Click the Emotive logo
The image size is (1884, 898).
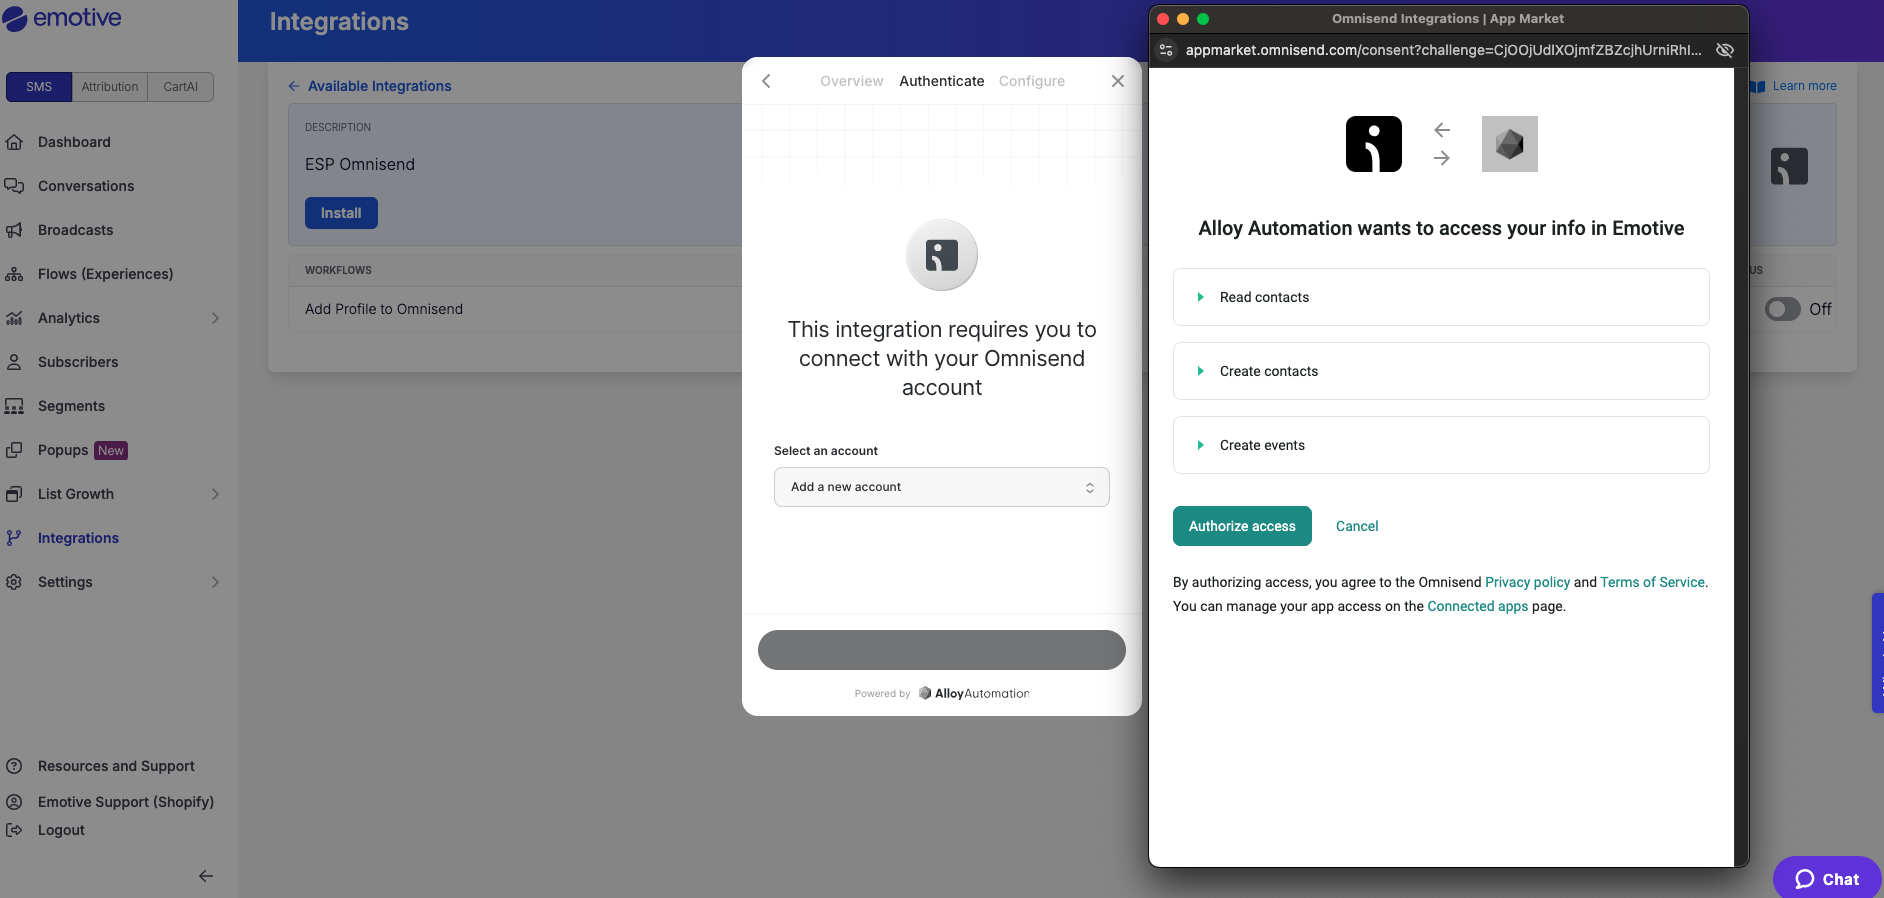tap(62, 19)
